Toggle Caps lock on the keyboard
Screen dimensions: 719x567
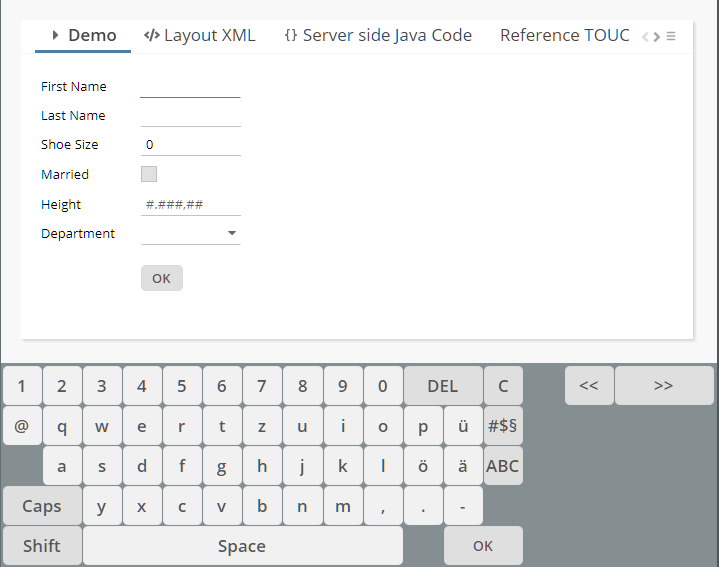pos(42,506)
